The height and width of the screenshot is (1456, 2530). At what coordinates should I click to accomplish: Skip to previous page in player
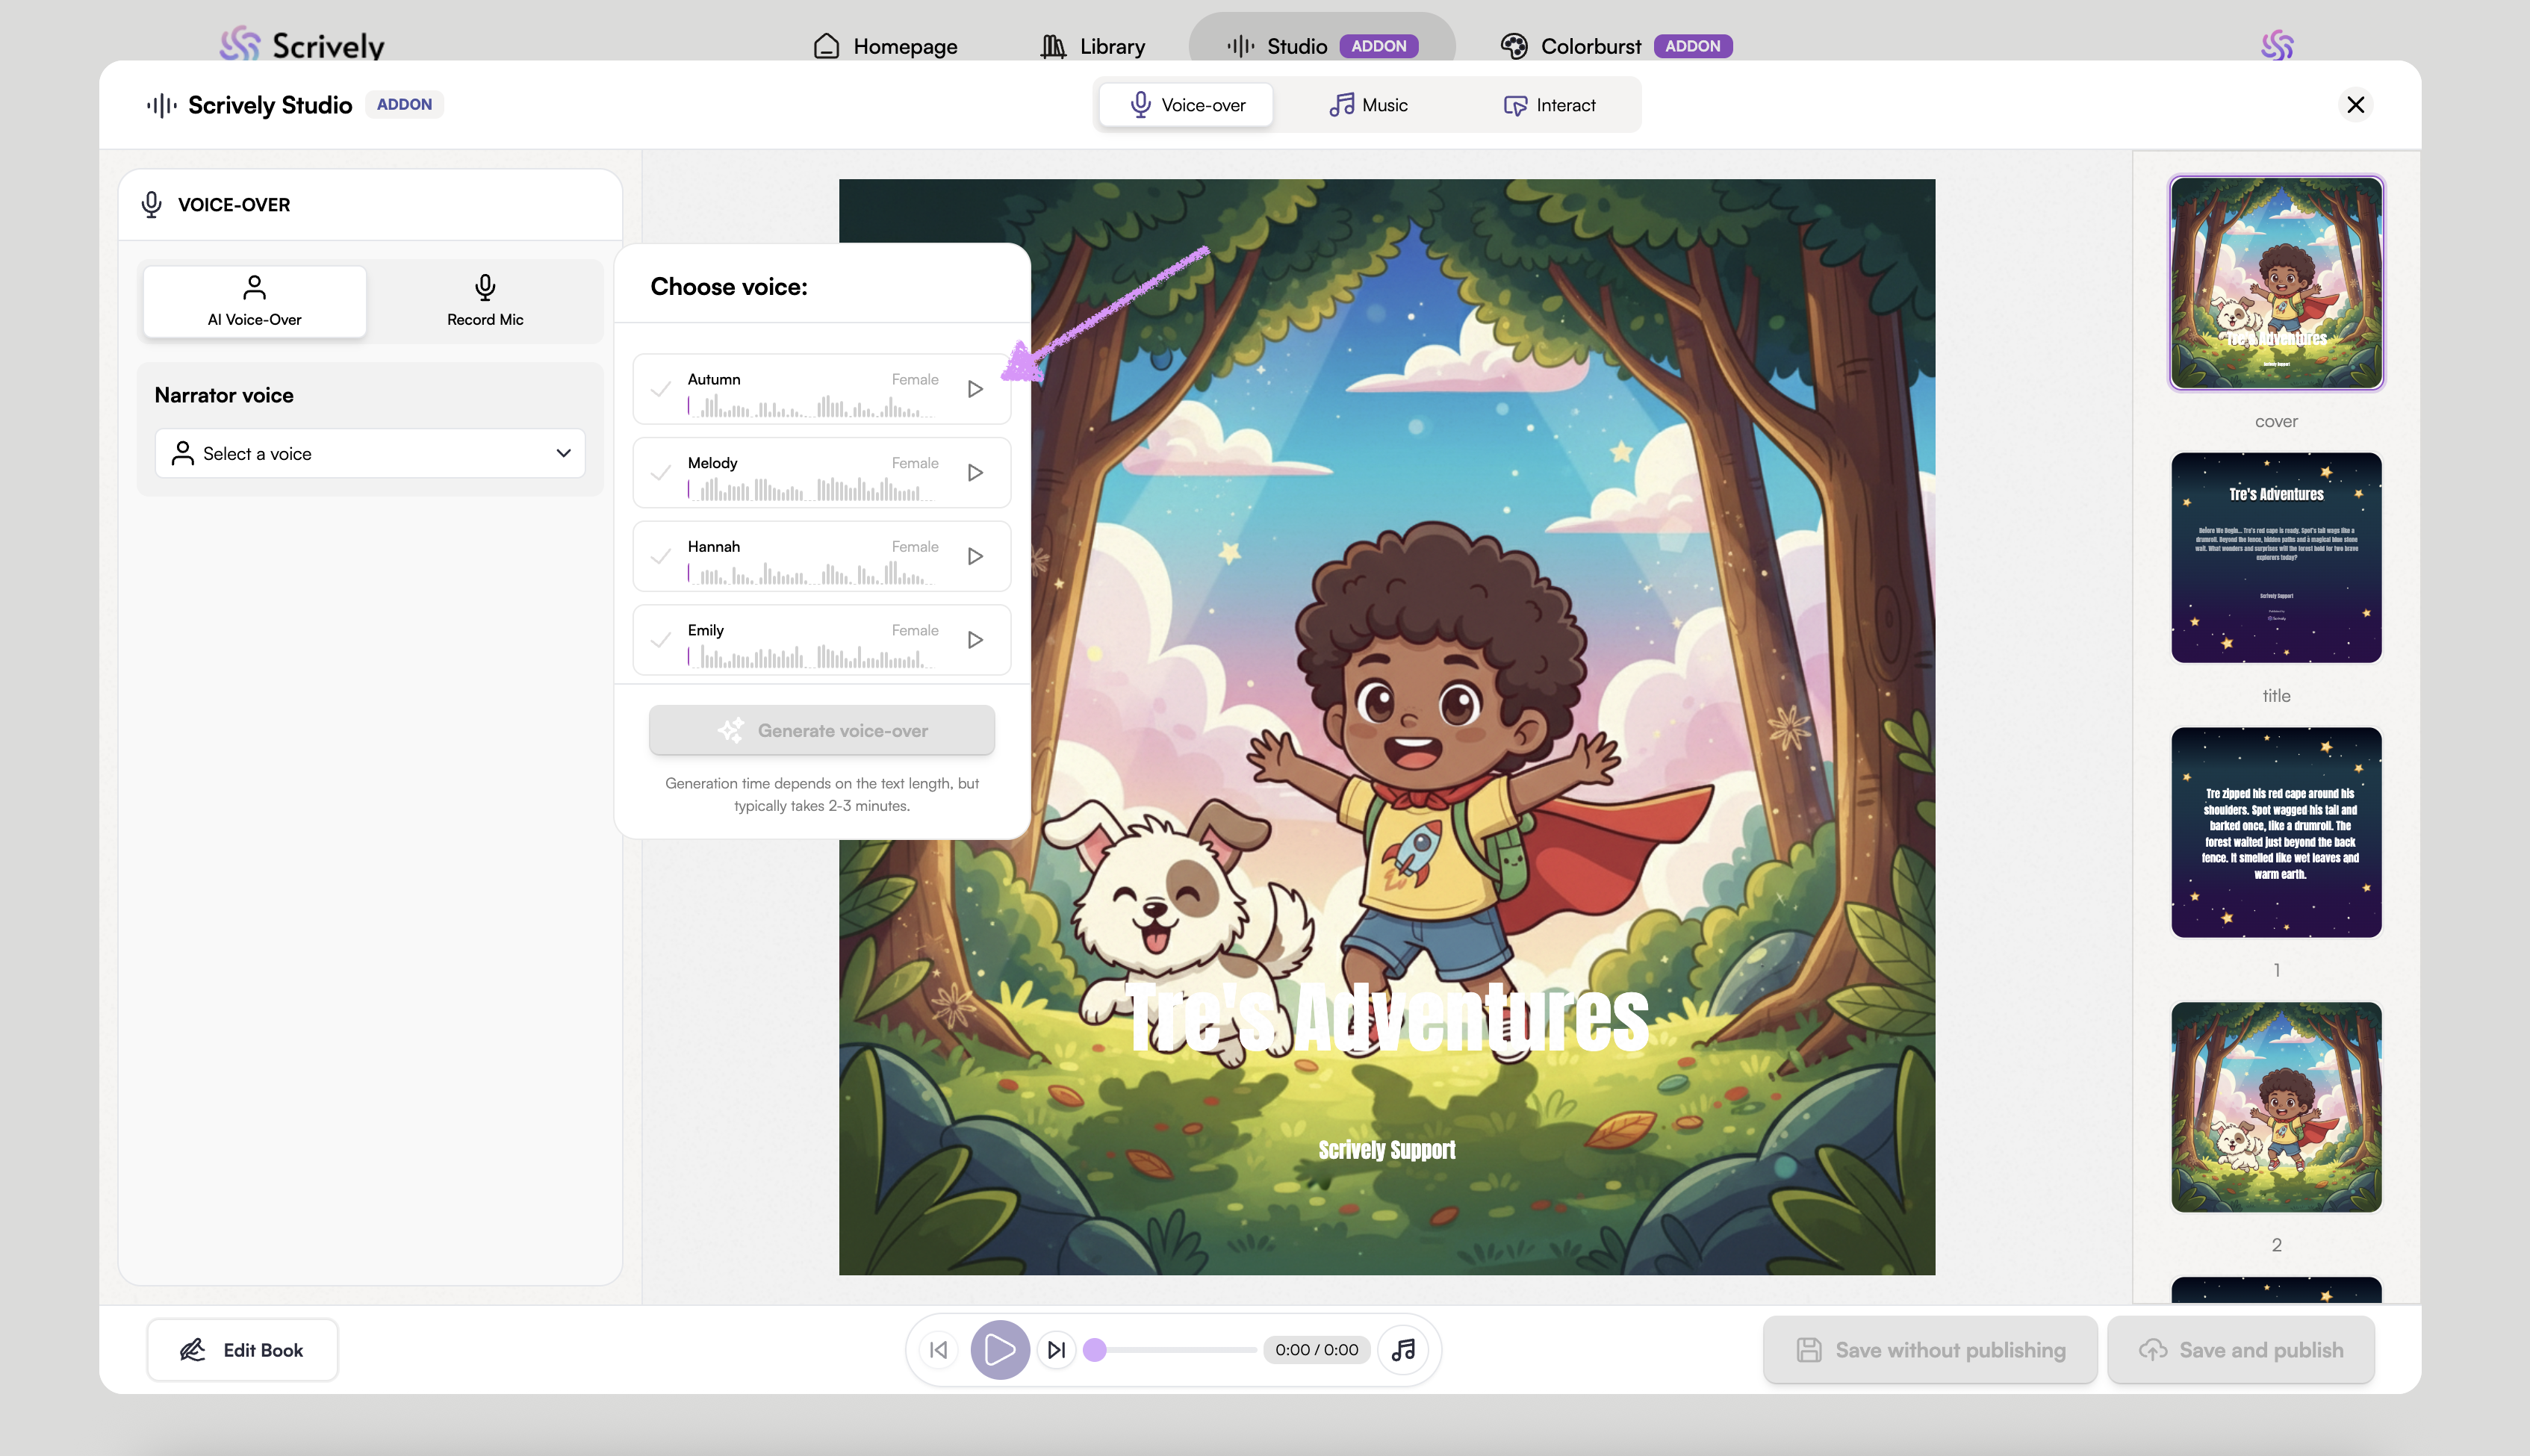[938, 1350]
